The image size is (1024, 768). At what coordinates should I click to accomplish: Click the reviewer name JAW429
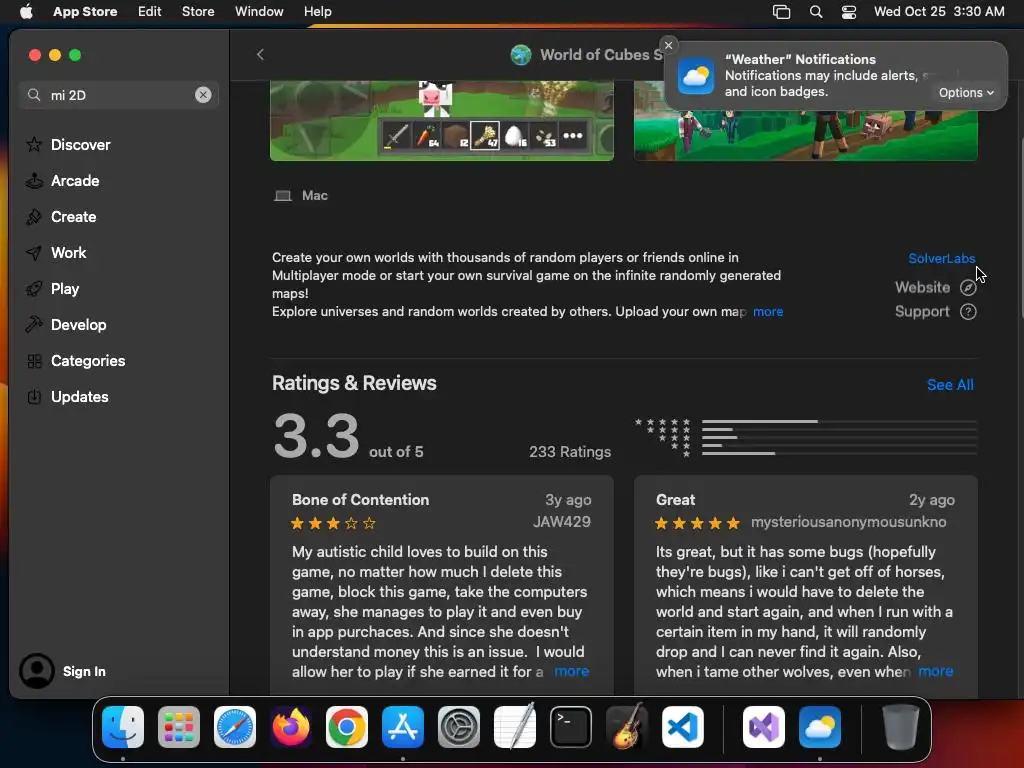[x=562, y=522]
